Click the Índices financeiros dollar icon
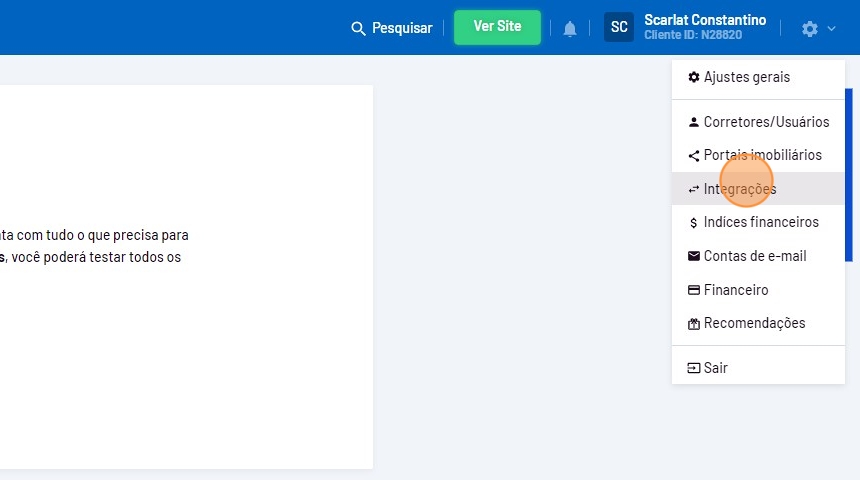The width and height of the screenshot is (860, 480). pyautogui.click(x=694, y=223)
